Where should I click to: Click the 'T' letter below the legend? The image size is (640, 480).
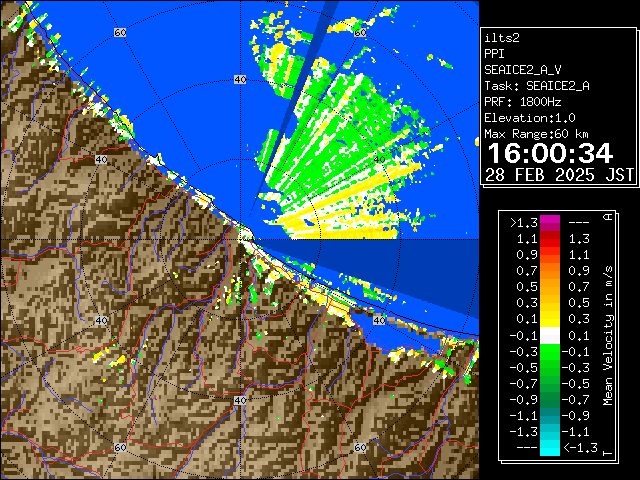608,453
